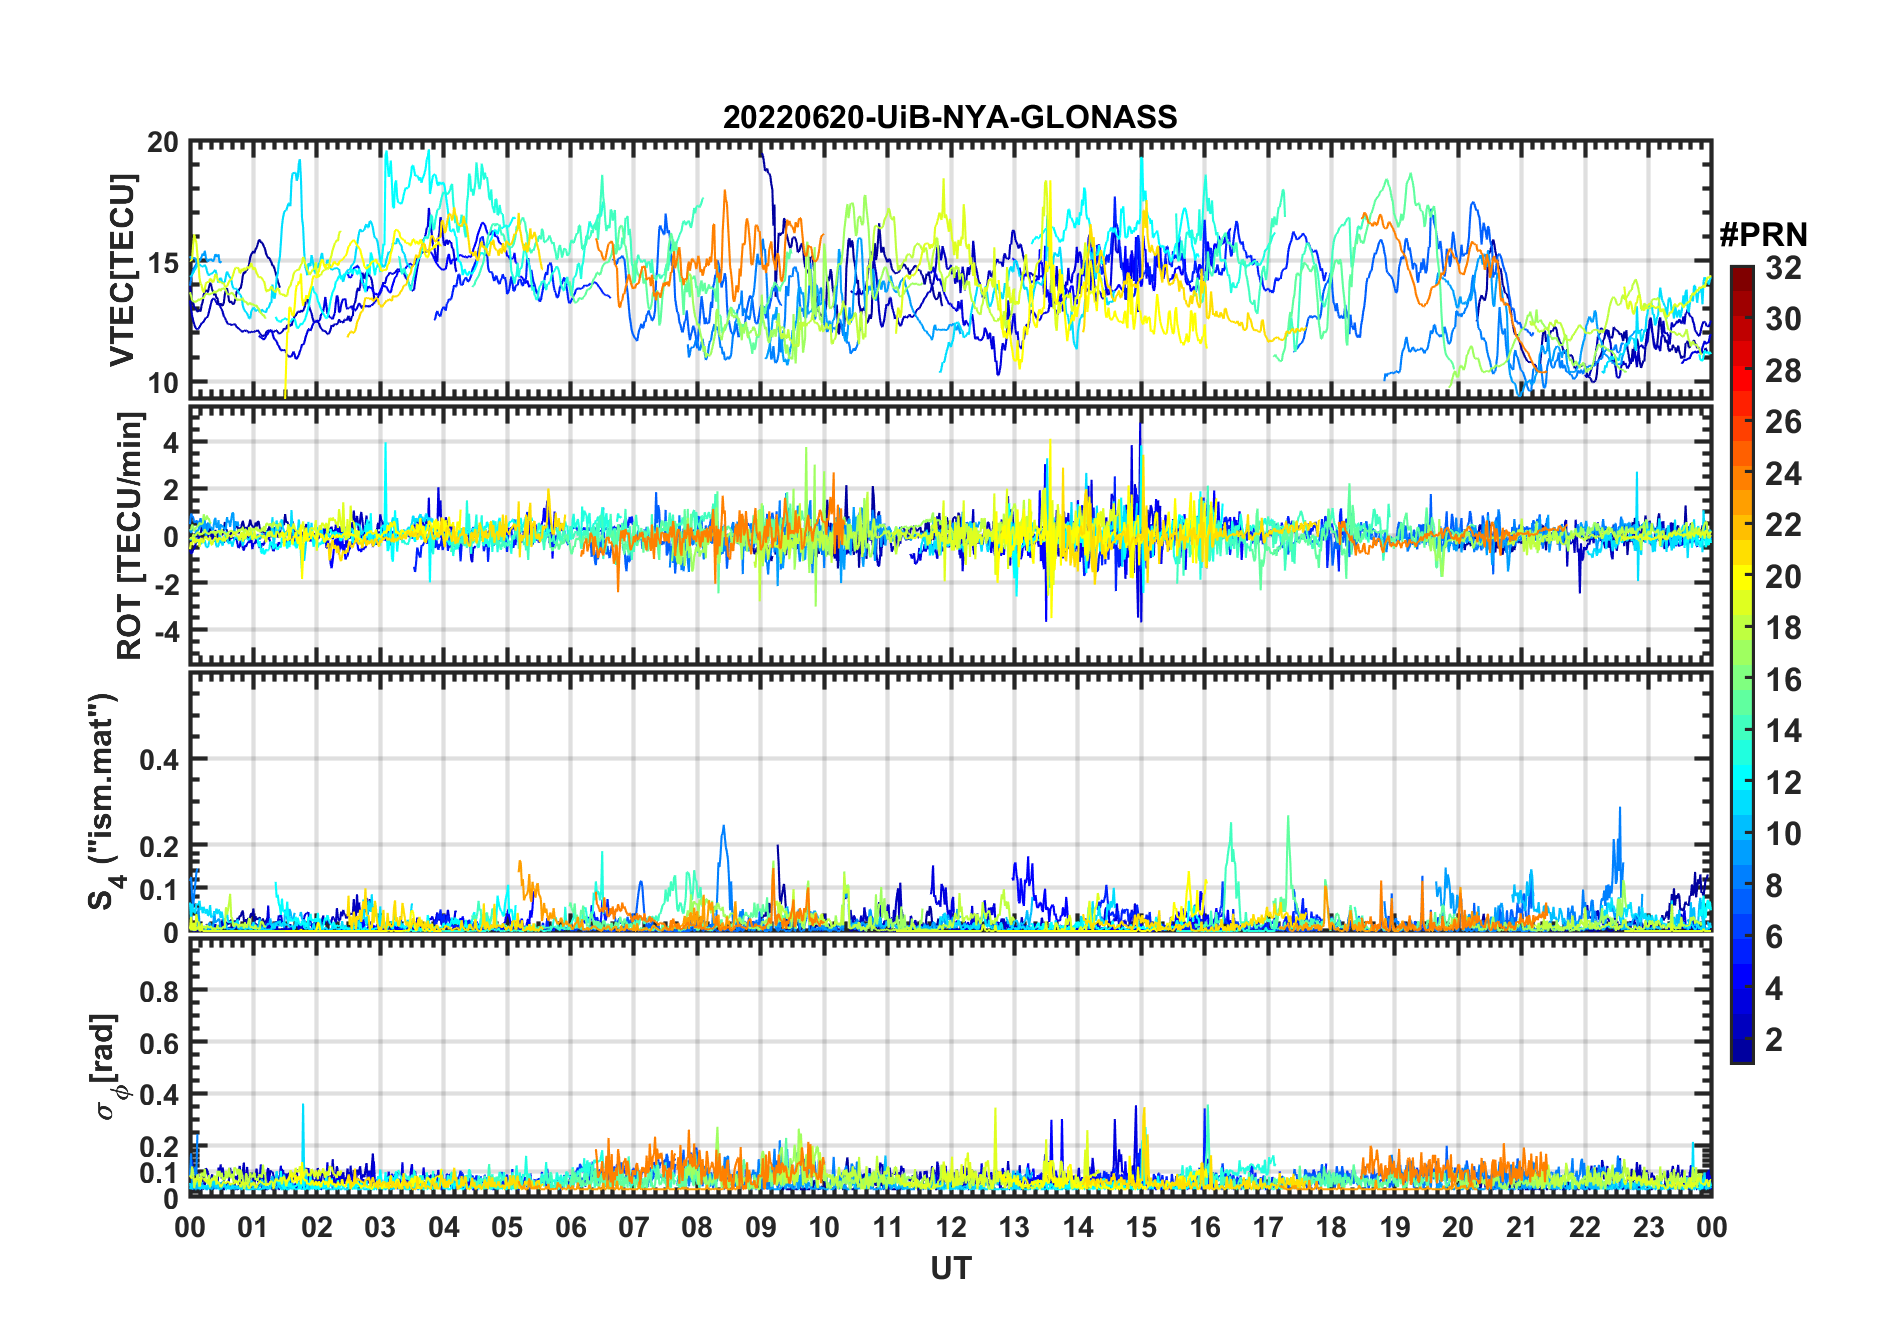Click x-axis tick label 23
1902x1330 pixels.
(1648, 1227)
